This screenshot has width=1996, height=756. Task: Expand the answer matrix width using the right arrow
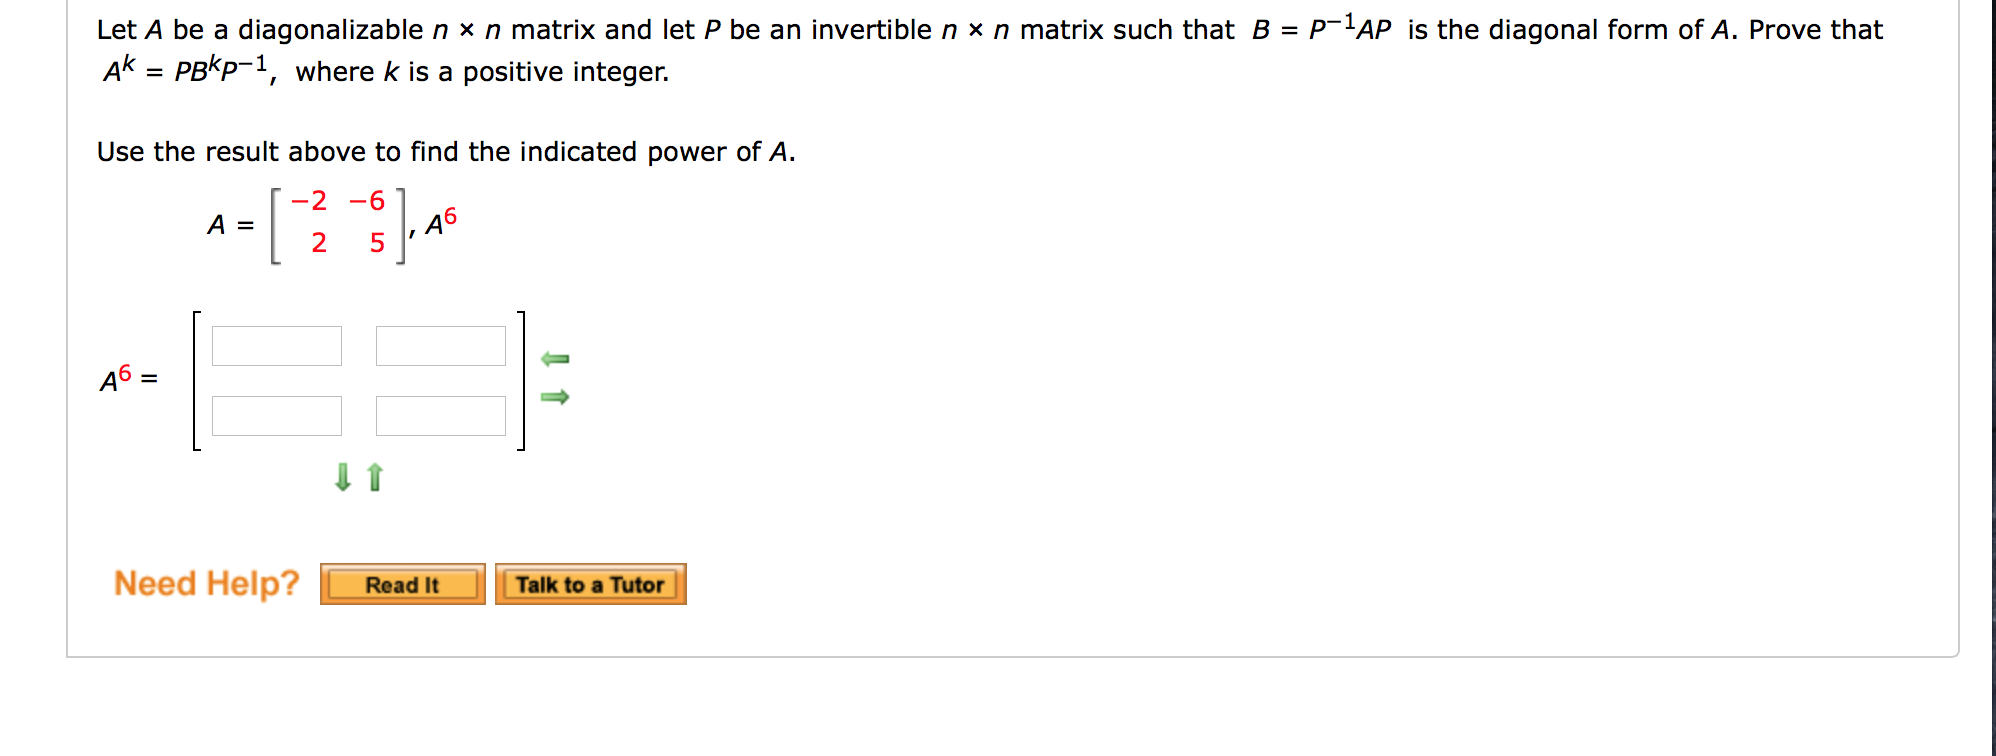coord(556,398)
